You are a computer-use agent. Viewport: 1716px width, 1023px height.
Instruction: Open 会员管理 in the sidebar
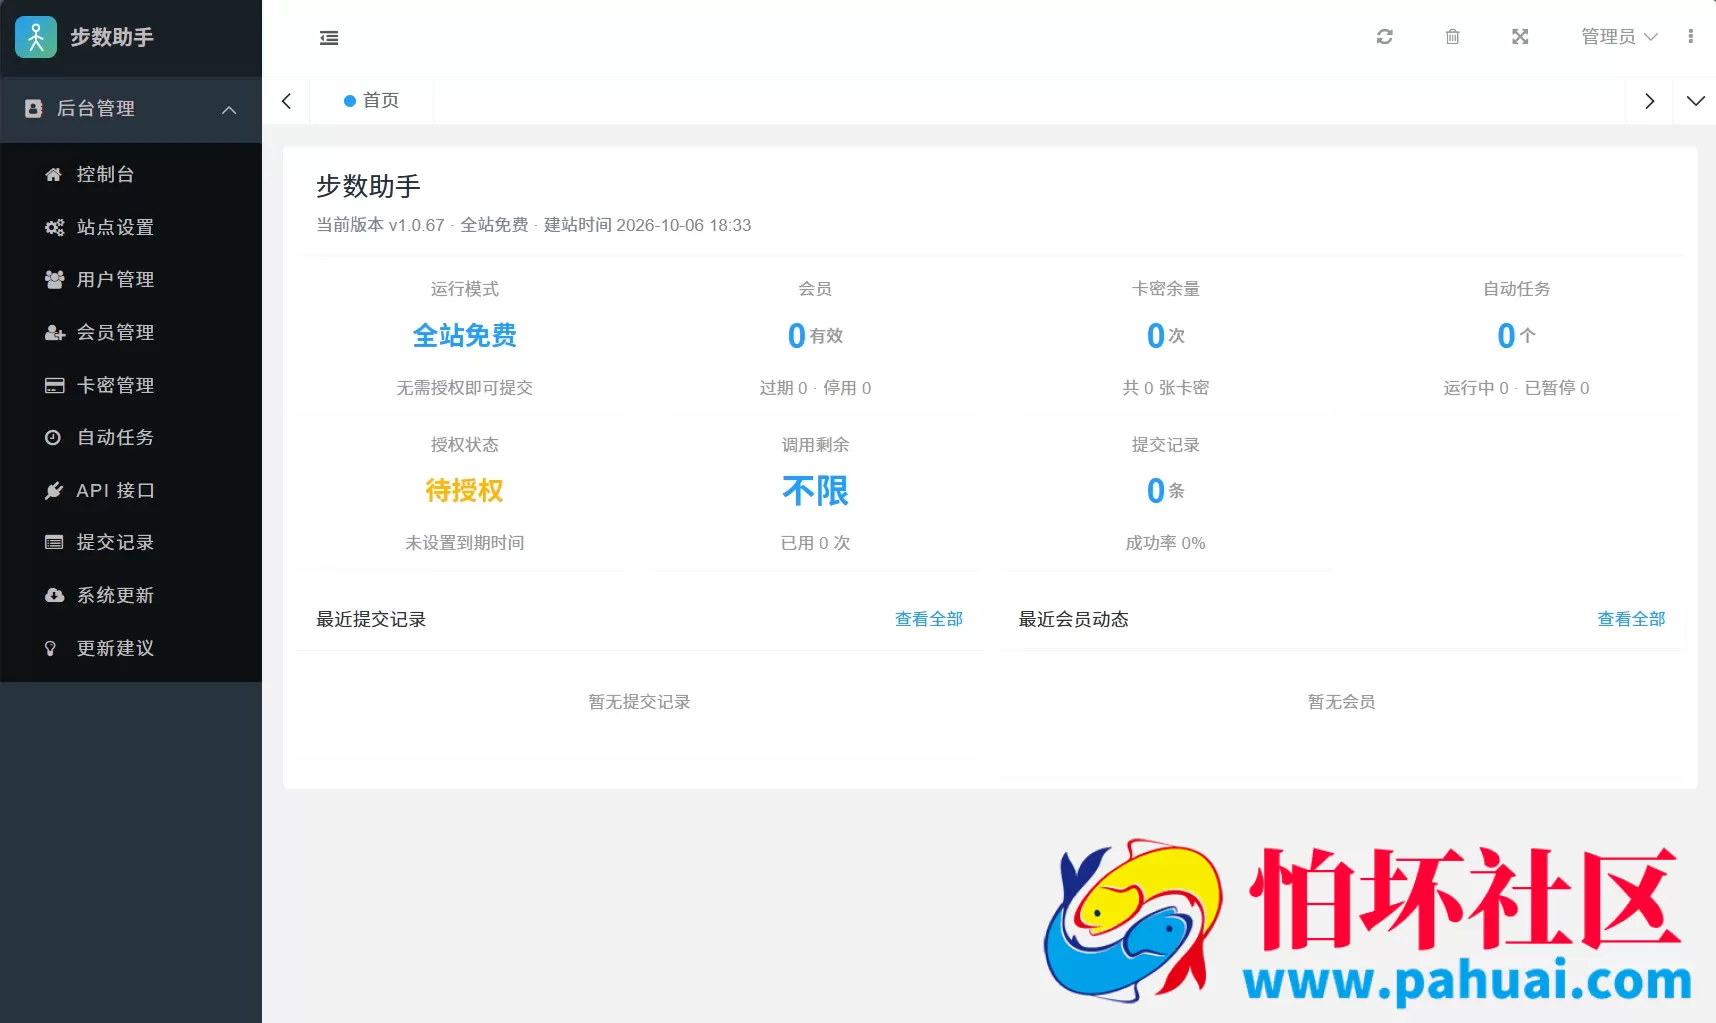pyautogui.click(x=131, y=332)
